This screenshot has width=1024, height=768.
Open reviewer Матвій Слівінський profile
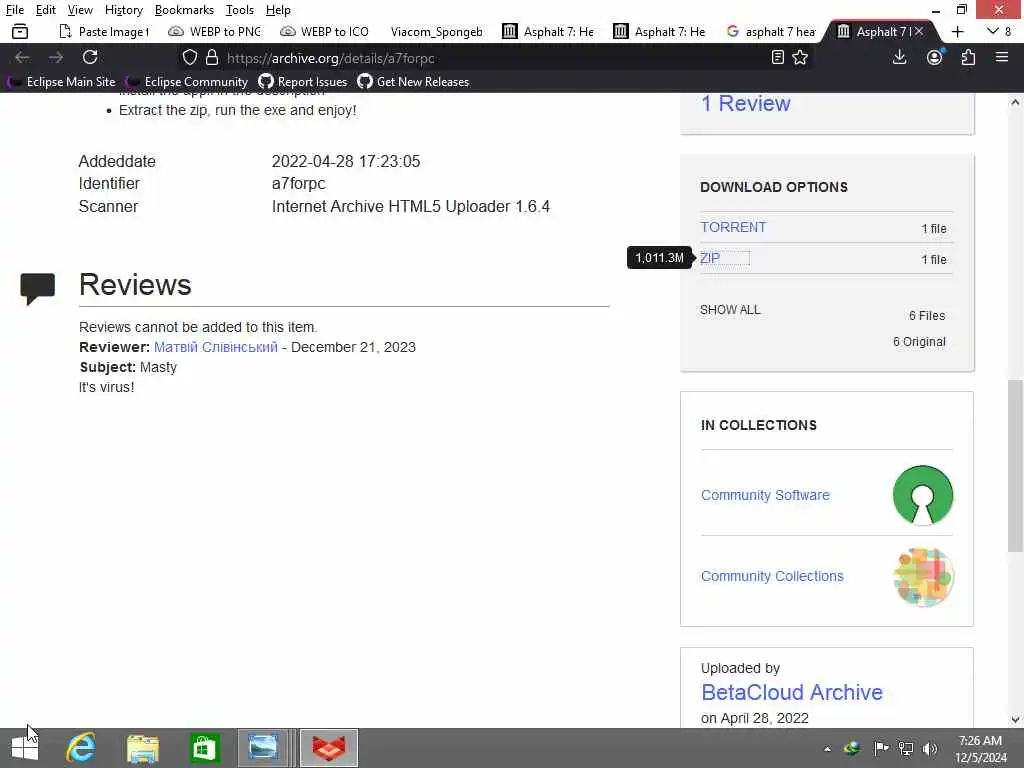tap(216, 347)
